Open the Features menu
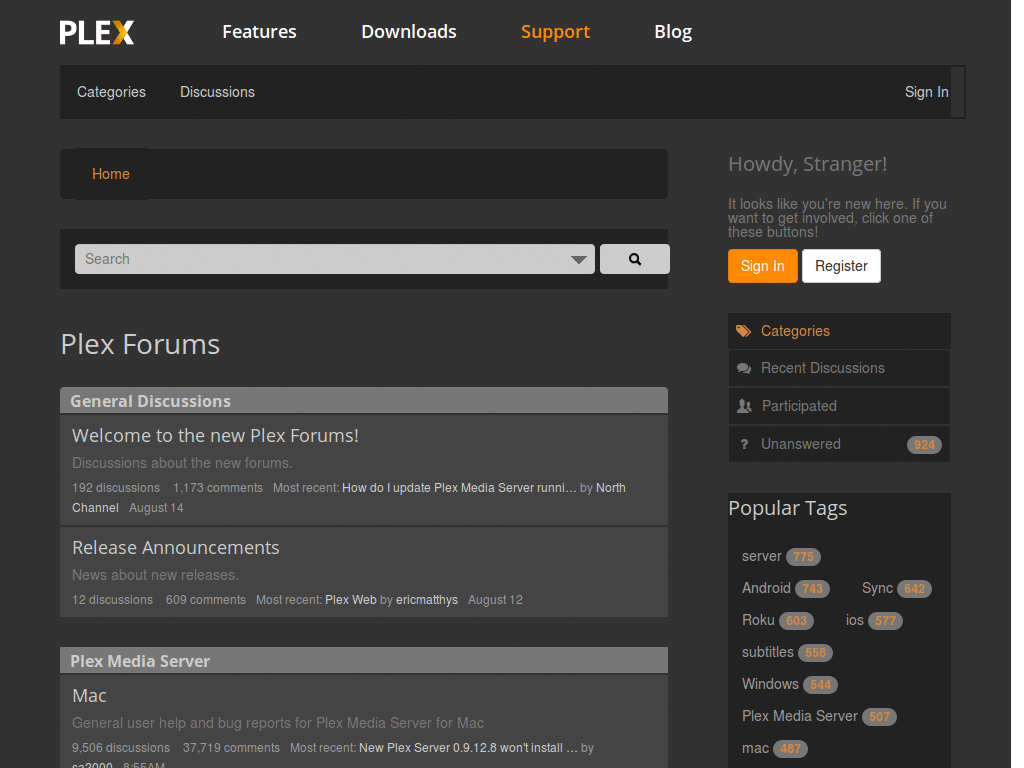Screen dimensions: 1024x768 259,31
